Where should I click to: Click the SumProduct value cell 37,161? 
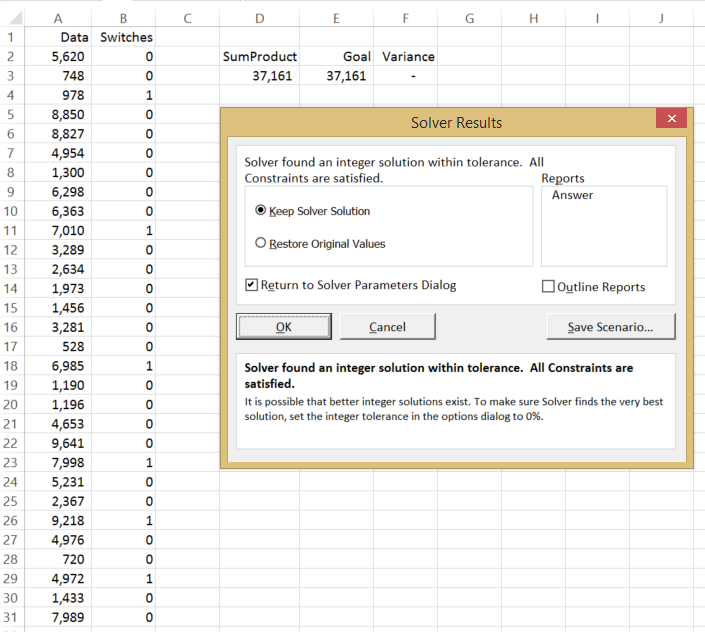[260, 76]
